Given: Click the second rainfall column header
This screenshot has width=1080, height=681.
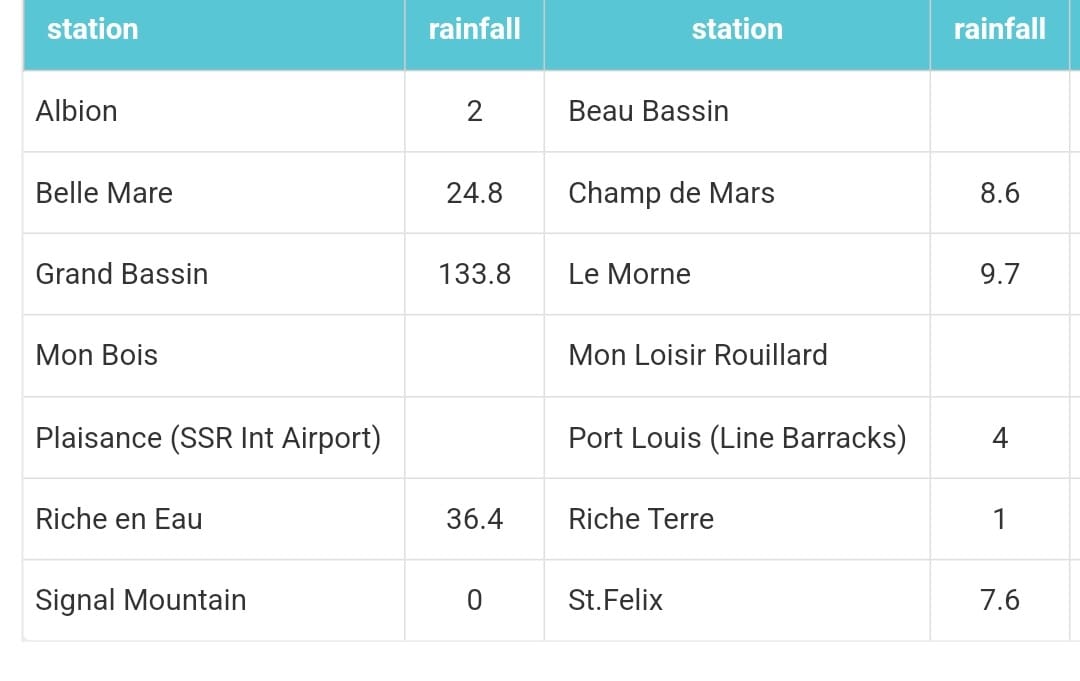Looking at the screenshot, I should 999,29.
